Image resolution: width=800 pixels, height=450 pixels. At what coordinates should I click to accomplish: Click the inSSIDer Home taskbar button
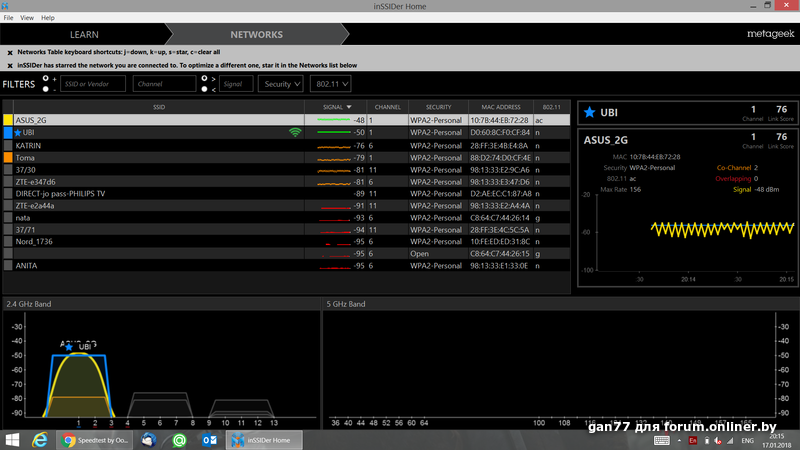pyautogui.click(x=264, y=440)
